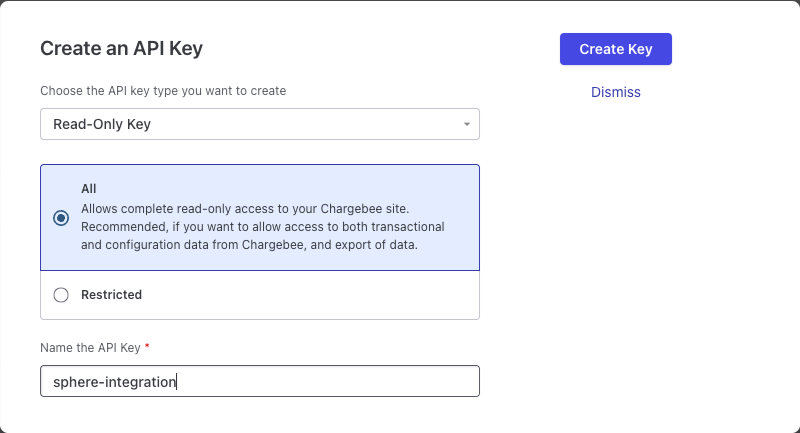Click the 'Name the API Key' label
Screen dimensions: 800x433
coord(91,347)
